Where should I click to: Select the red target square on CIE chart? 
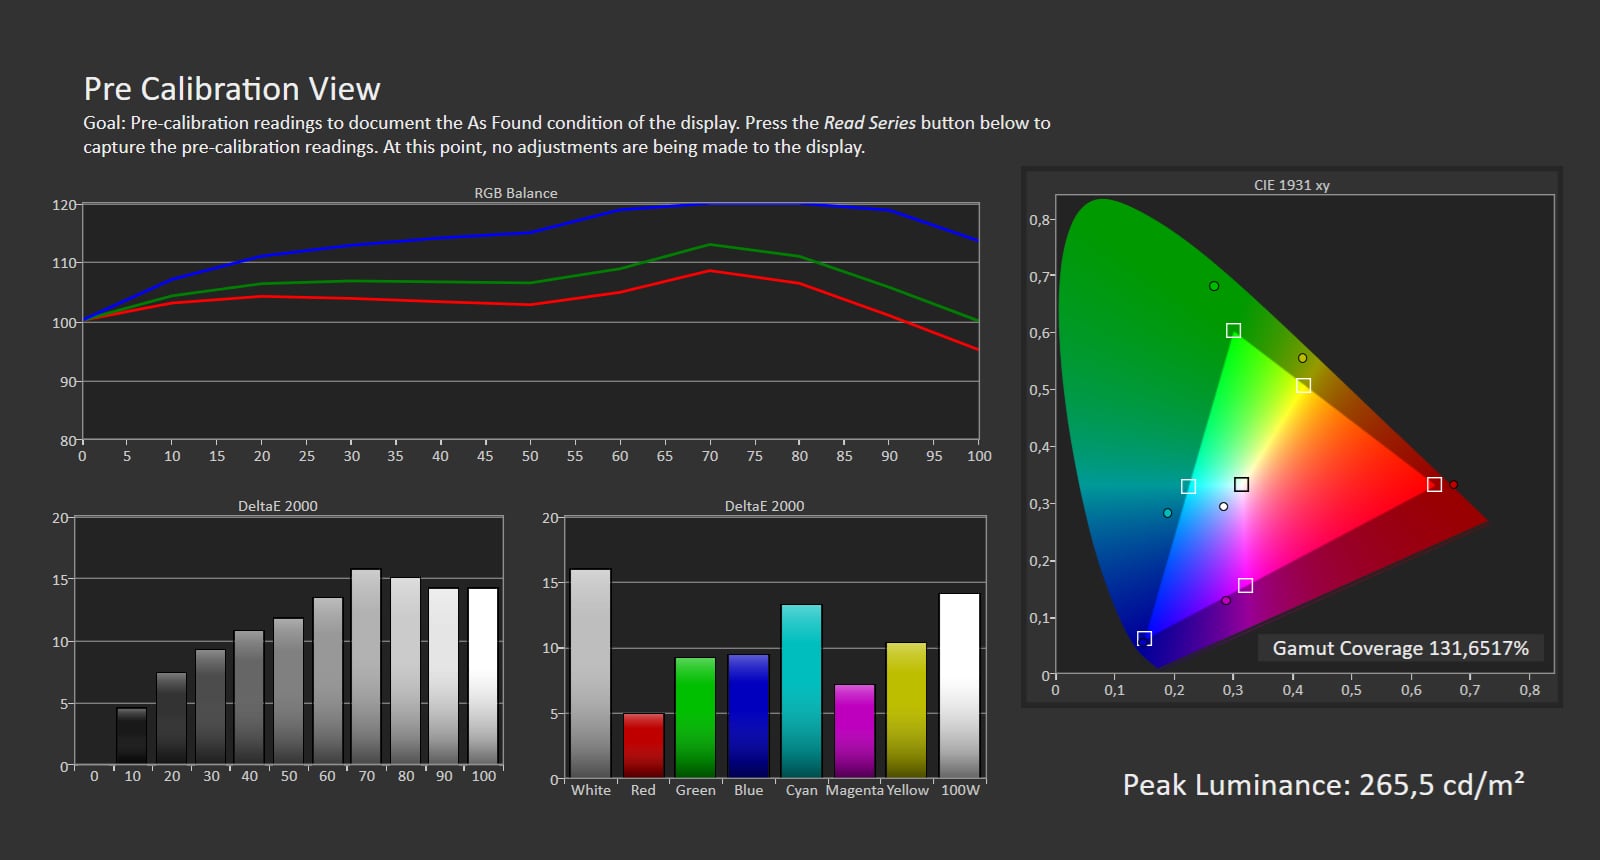tap(1434, 485)
